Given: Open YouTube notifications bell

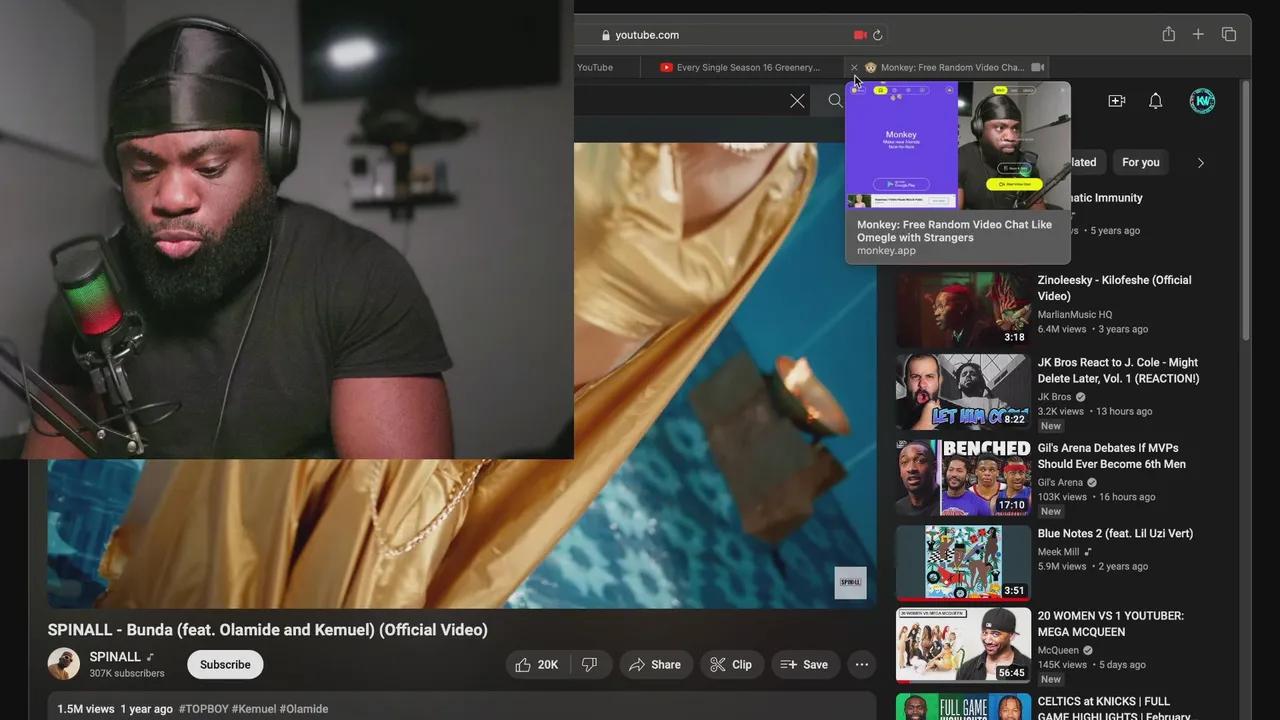Looking at the screenshot, I should [x=1155, y=101].
